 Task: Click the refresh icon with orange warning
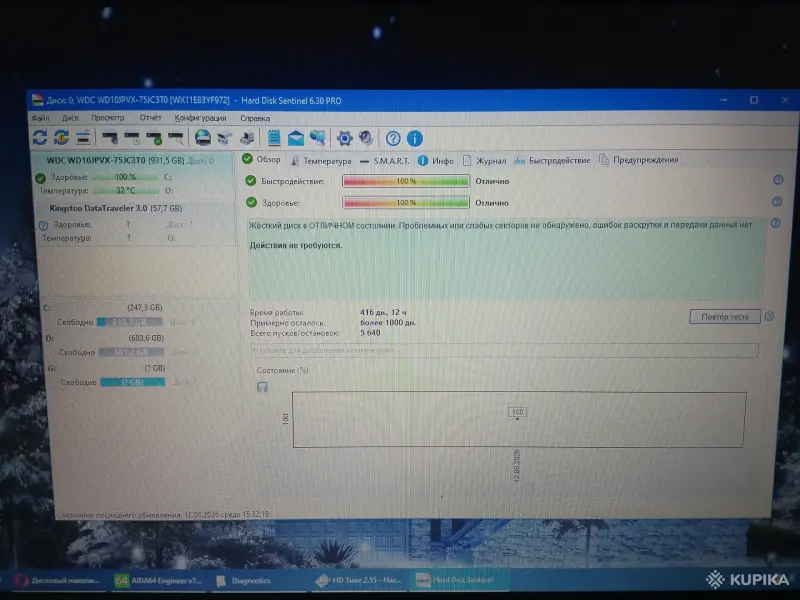(61, 137)
